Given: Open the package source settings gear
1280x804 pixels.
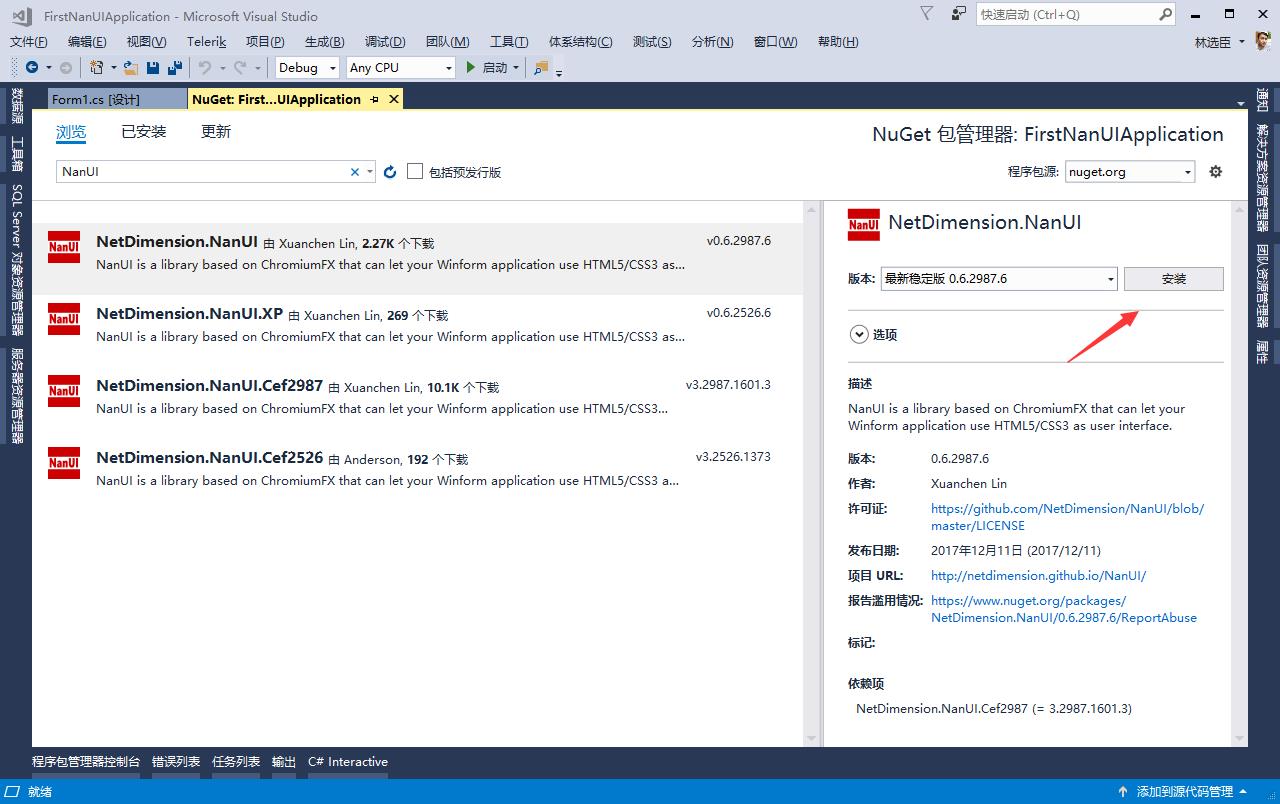Looking at the screenshot, I should pos(1216,171).
